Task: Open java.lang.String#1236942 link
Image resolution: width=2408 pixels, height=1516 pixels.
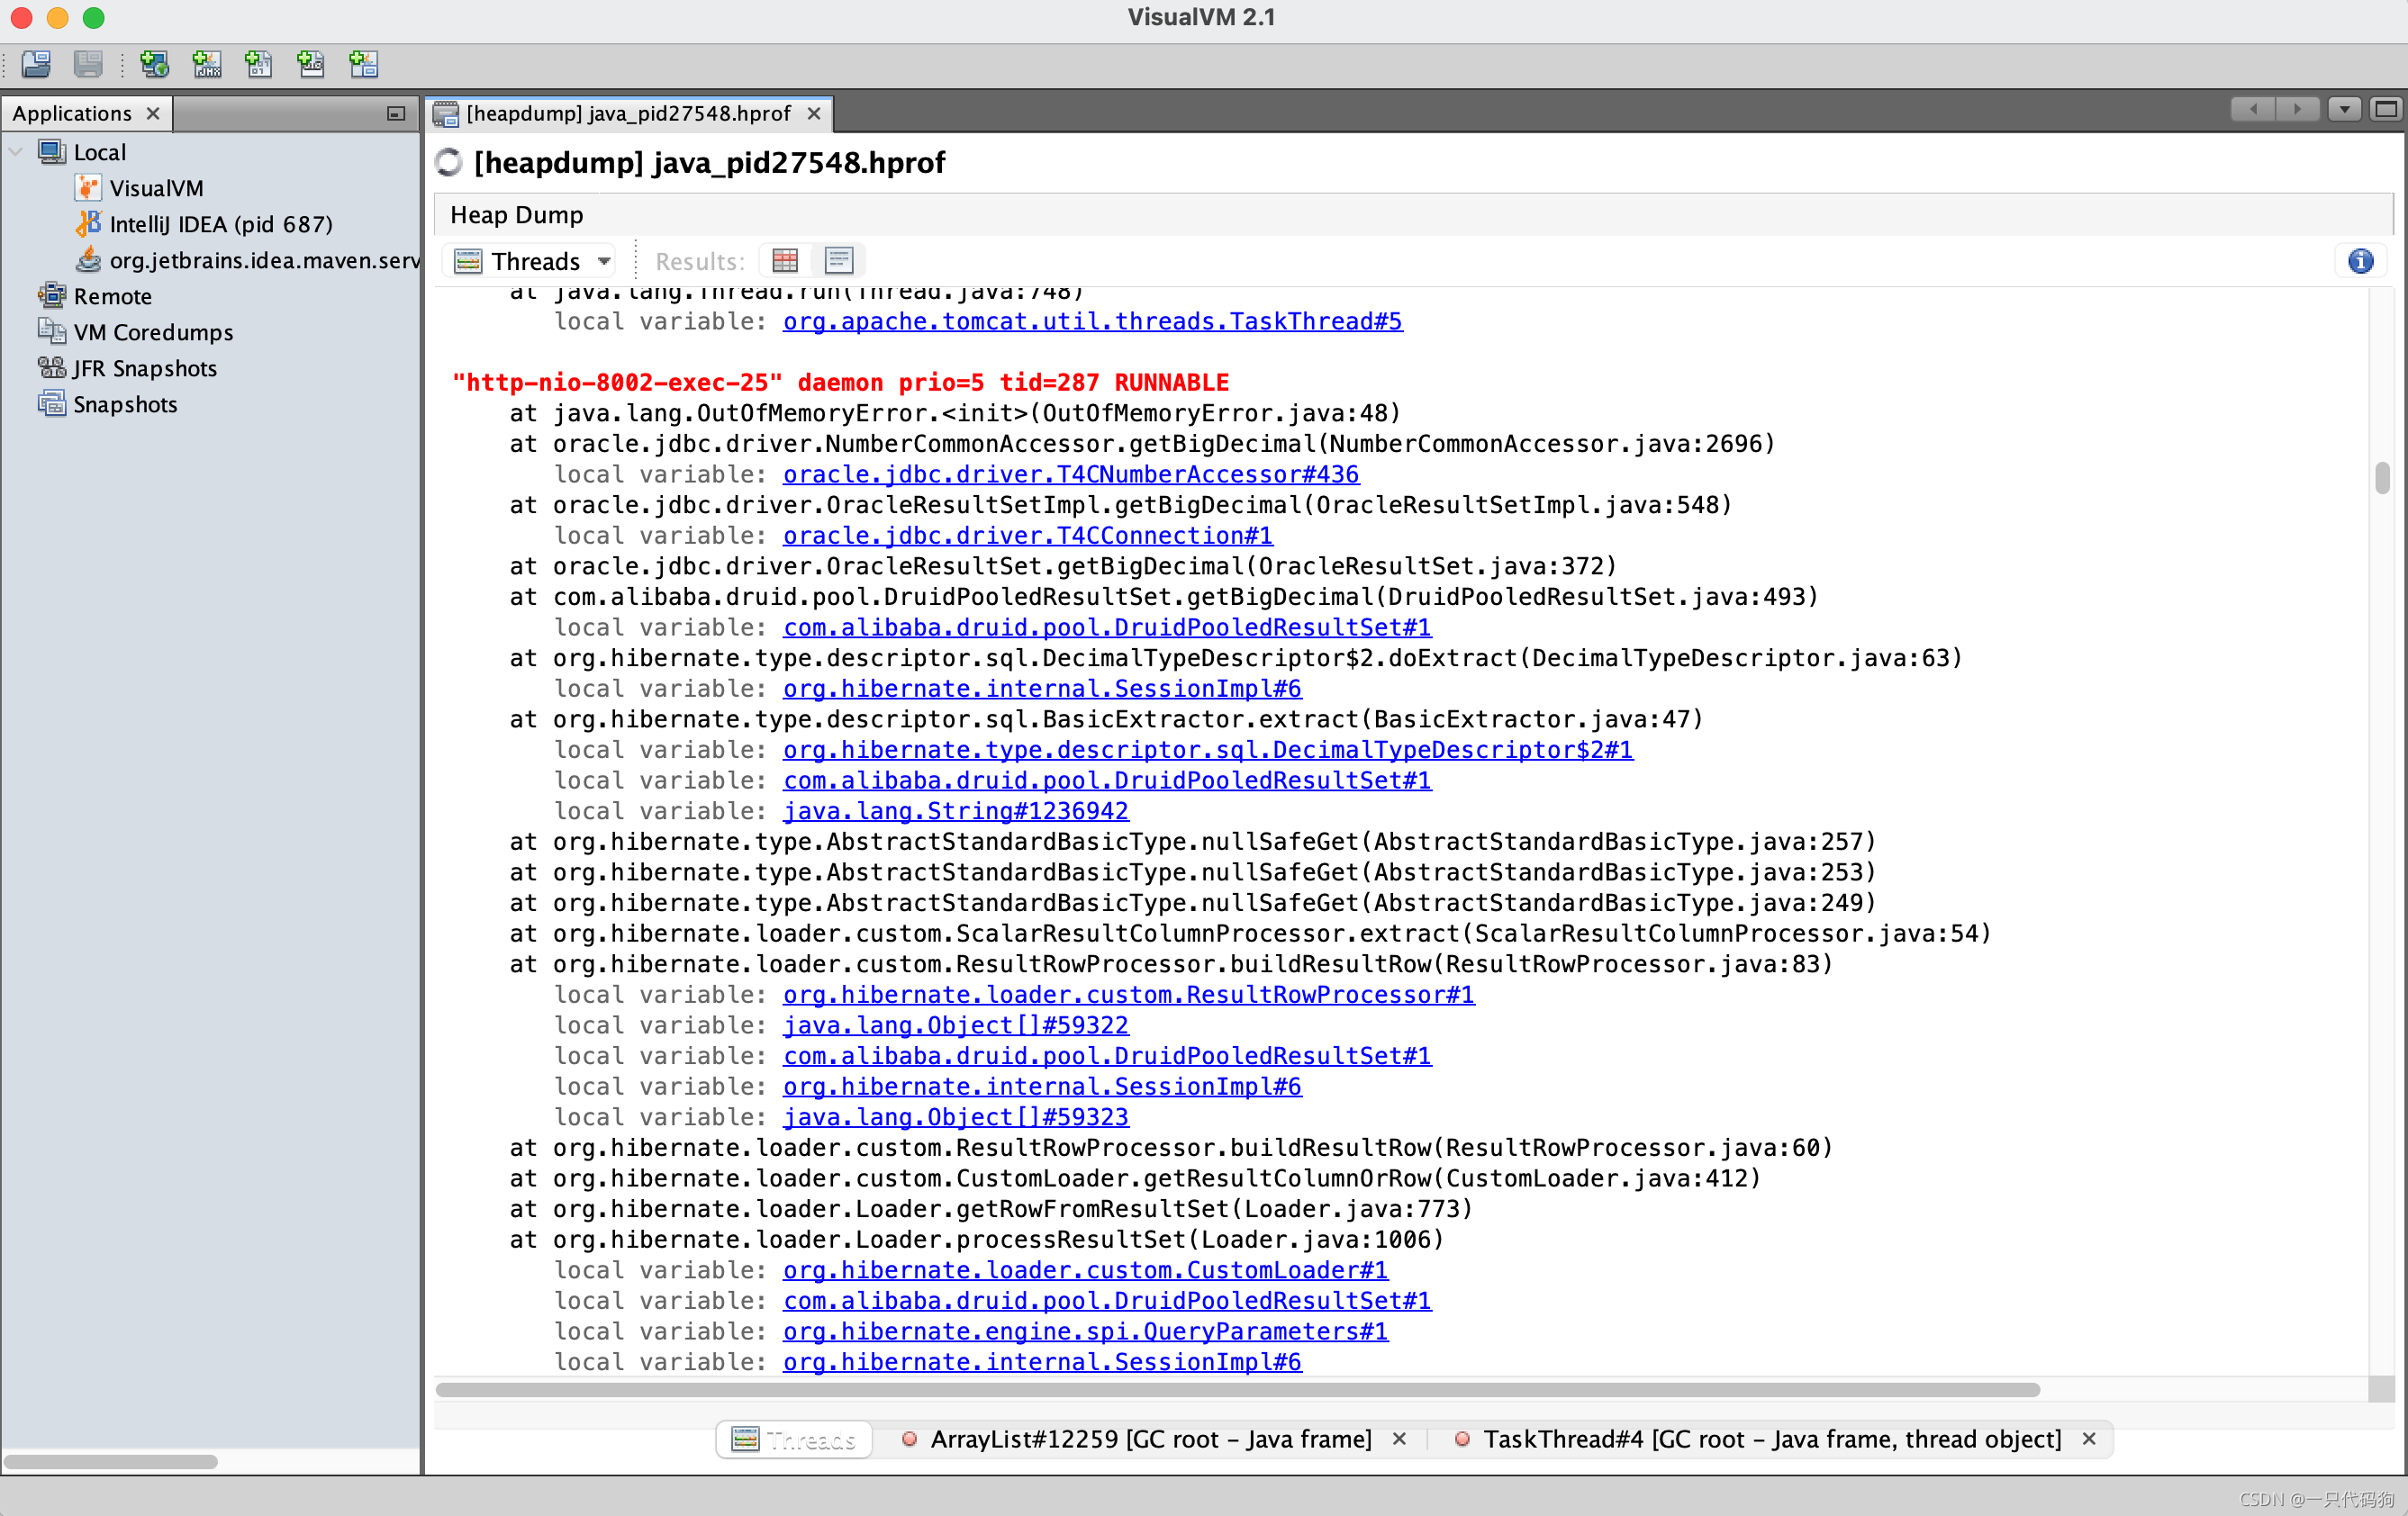Action: point(955,811)
